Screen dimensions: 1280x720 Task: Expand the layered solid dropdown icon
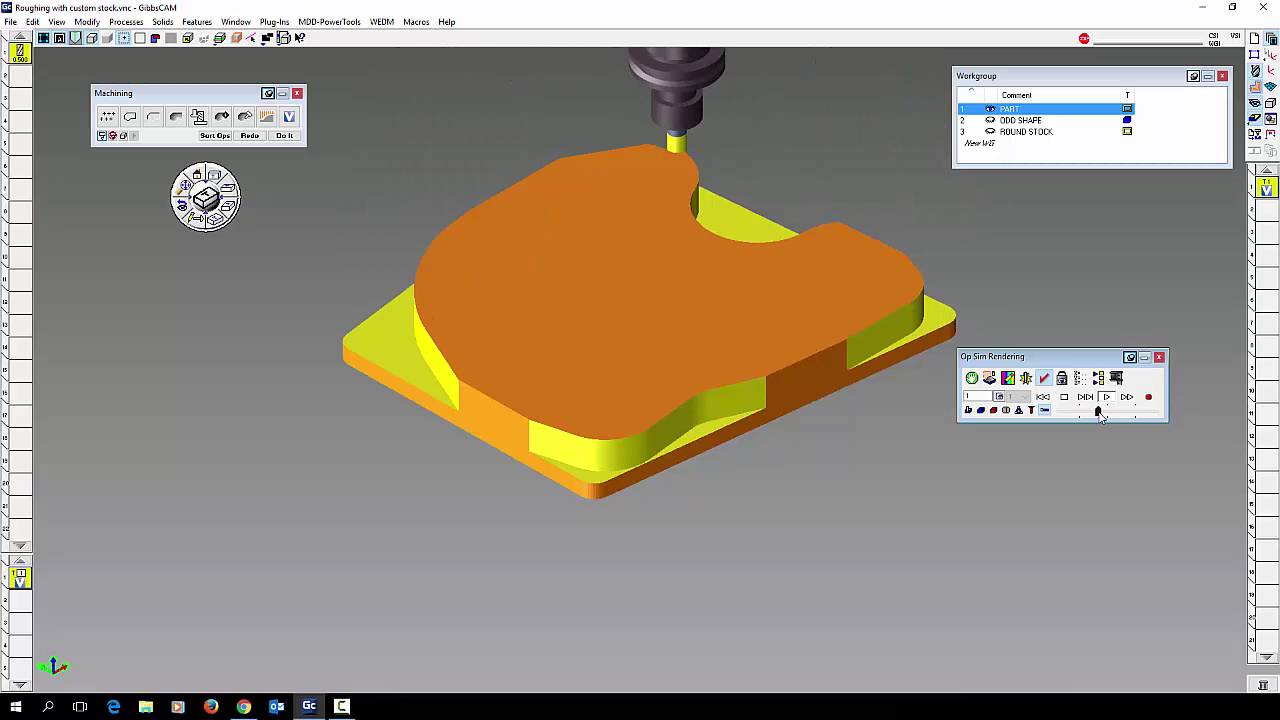tap(220, 38)
